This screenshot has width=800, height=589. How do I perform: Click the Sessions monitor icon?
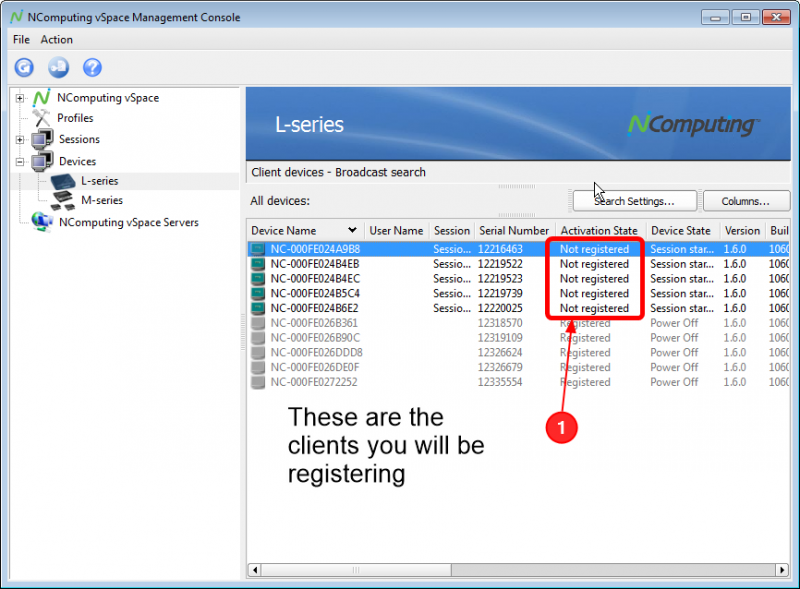[42, 139]
